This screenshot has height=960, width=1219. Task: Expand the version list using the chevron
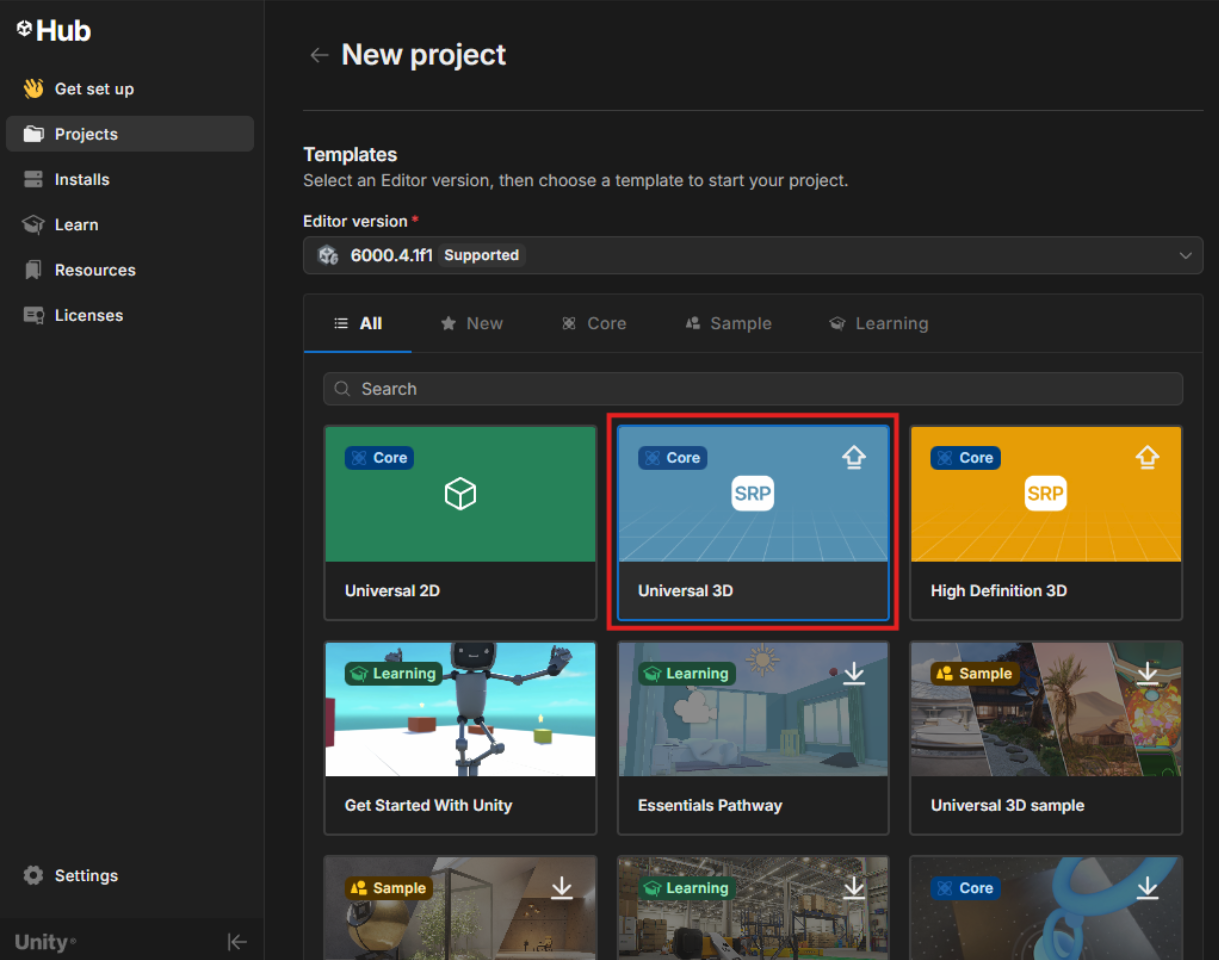coord(1185,256)
